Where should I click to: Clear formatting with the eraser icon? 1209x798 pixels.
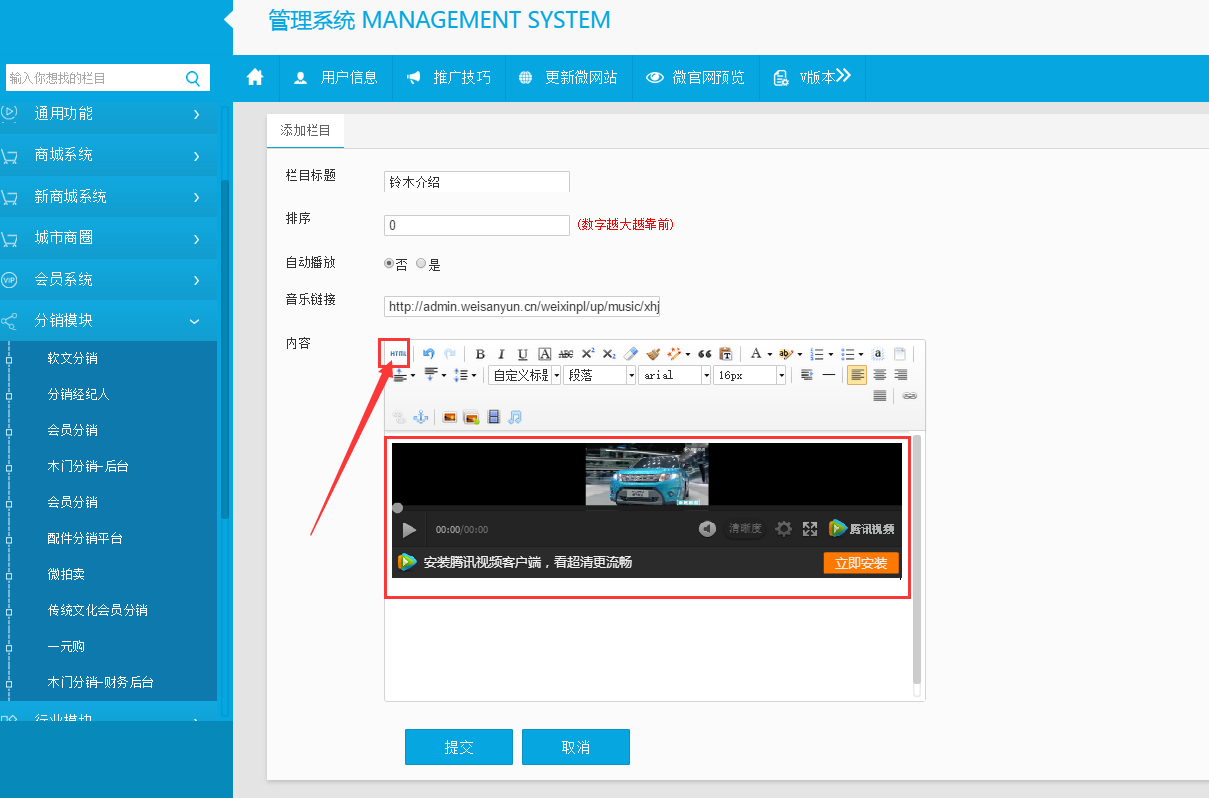pyautogui.click(x=630, y=354)
